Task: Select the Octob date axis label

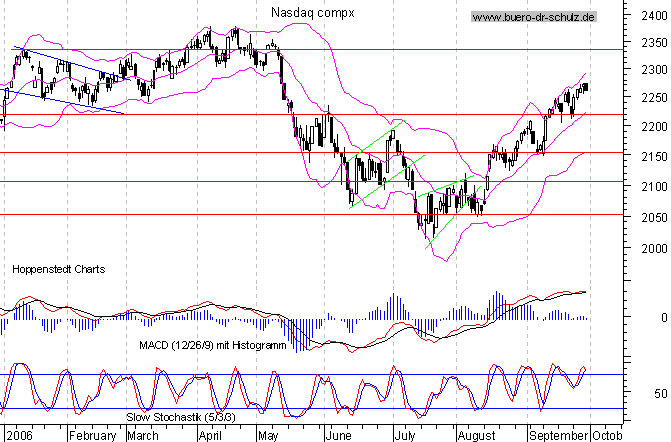Action: [x=607, y=436]
